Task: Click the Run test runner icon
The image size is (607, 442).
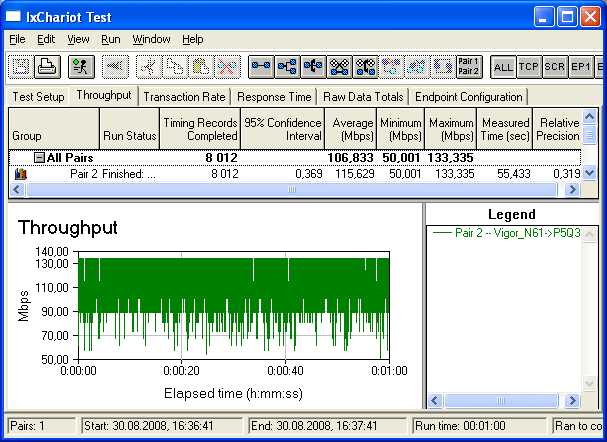Action: coord(81,67)
